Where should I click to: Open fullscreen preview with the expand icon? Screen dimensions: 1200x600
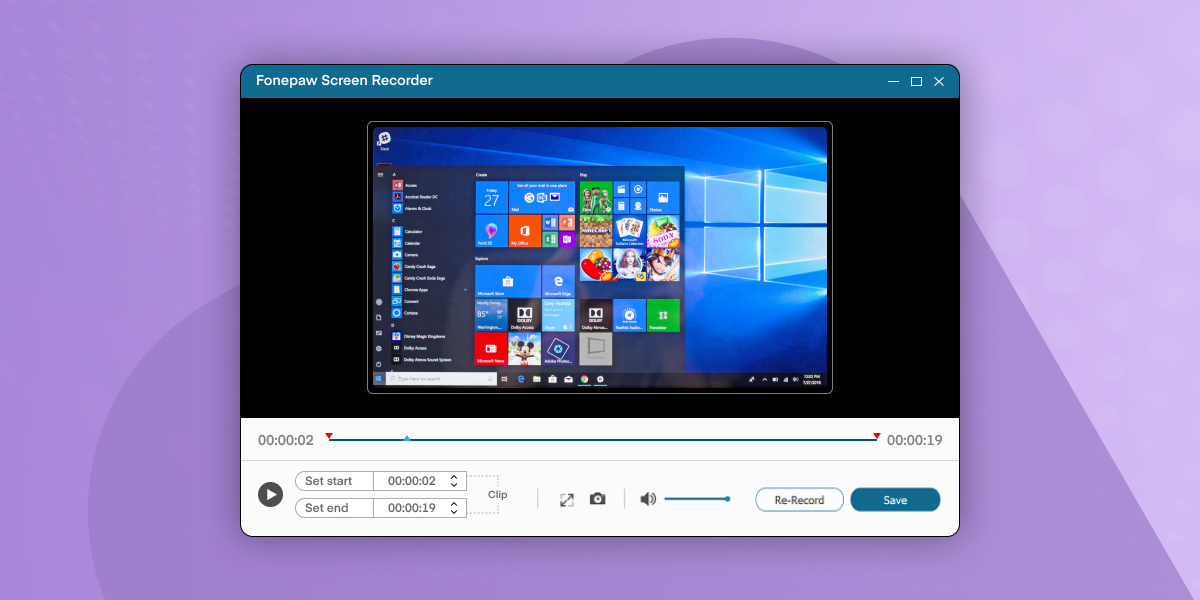[566, 499]
